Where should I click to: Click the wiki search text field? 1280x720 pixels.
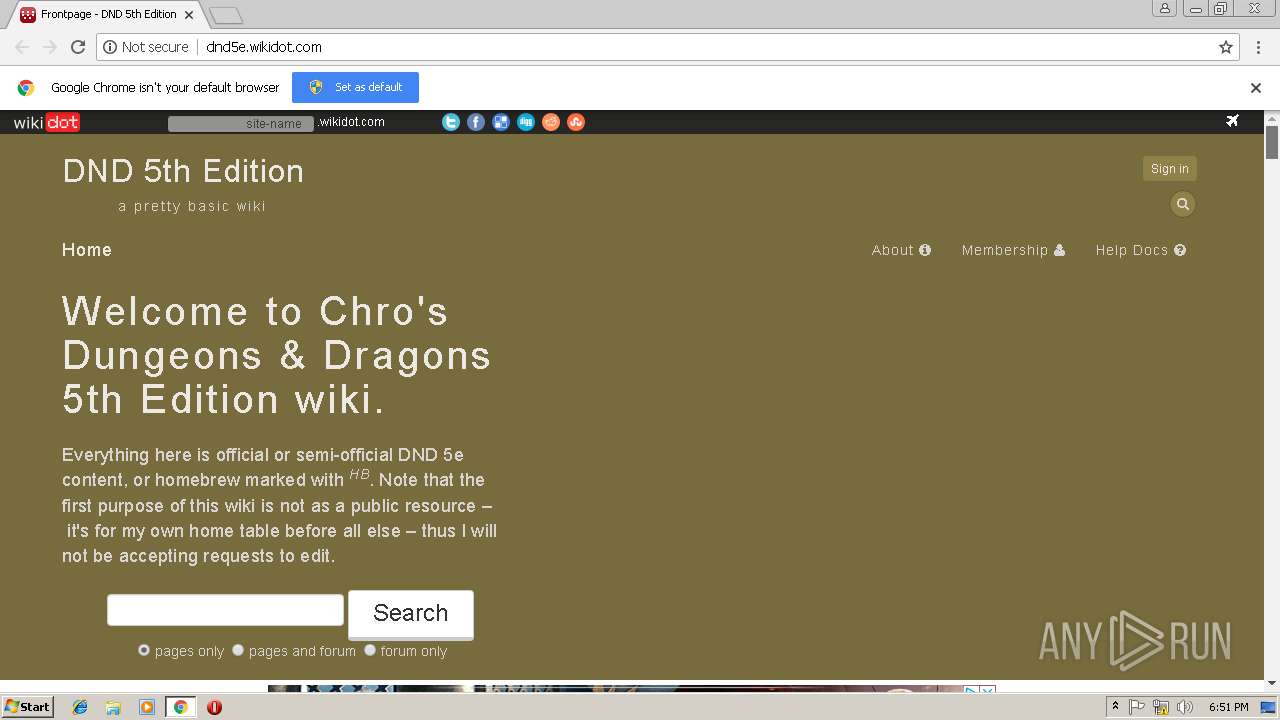225,610
